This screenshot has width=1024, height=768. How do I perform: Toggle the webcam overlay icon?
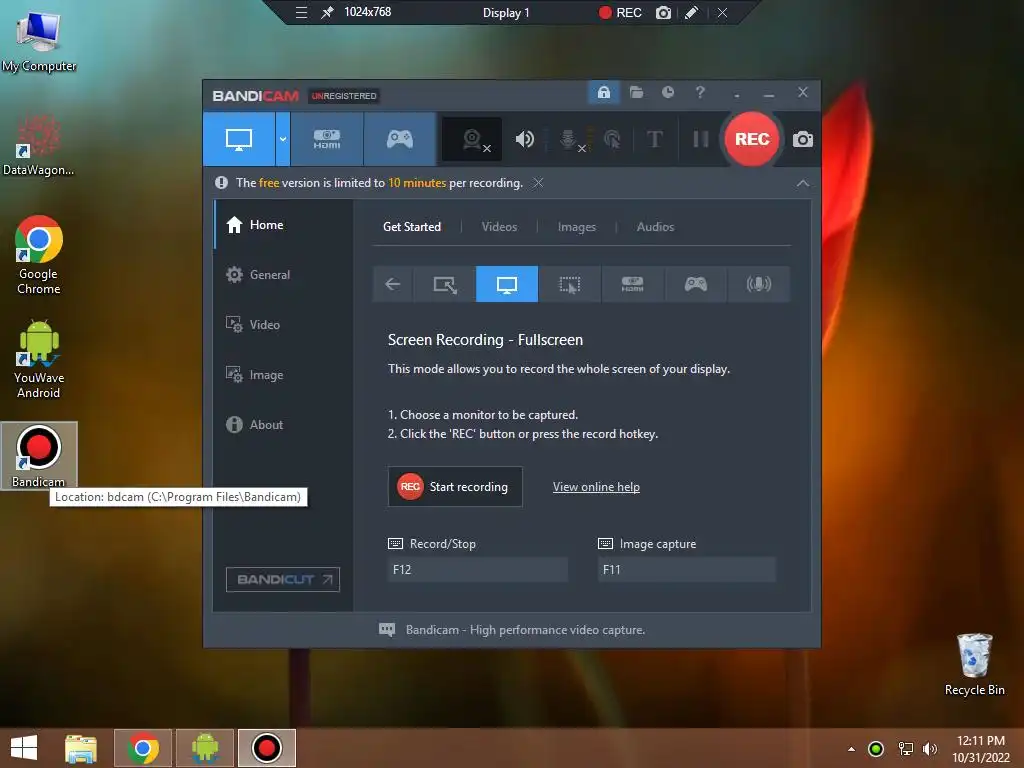[473, 139]
